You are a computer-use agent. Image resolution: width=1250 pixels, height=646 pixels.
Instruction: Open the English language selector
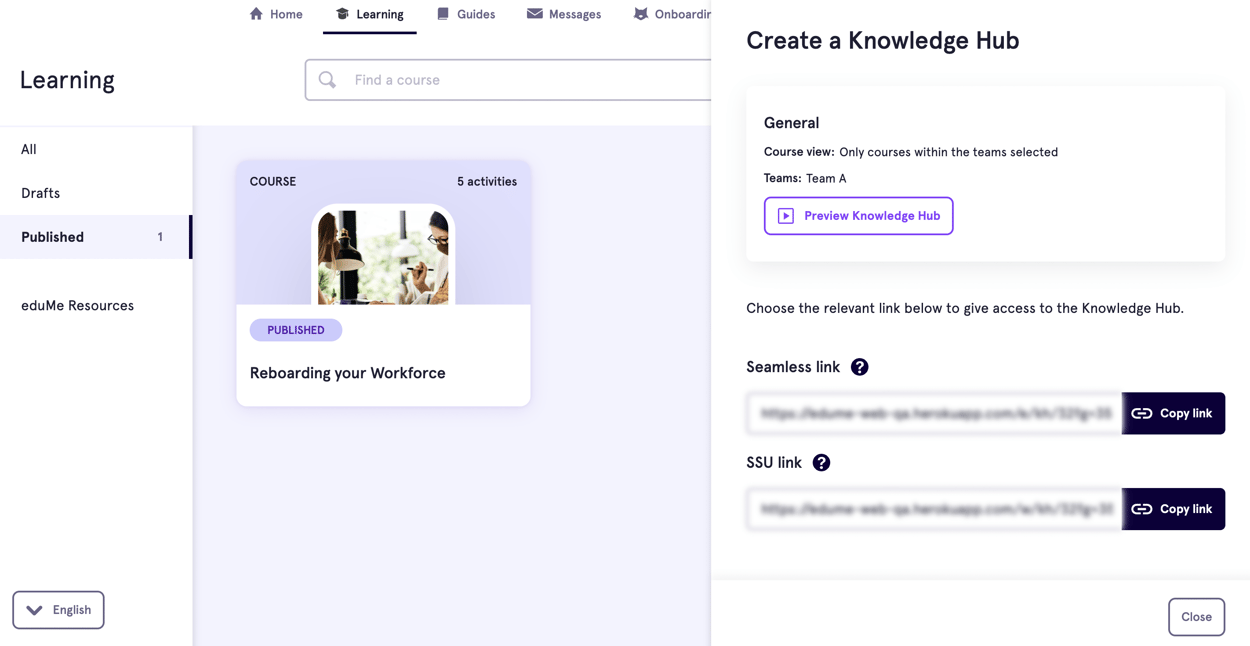pyautogui.click(x=58, y=609)
